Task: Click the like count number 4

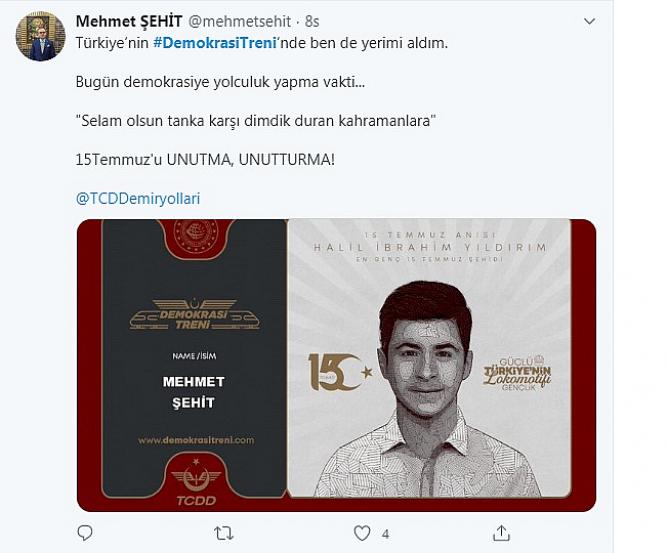Action: [385, 534]
